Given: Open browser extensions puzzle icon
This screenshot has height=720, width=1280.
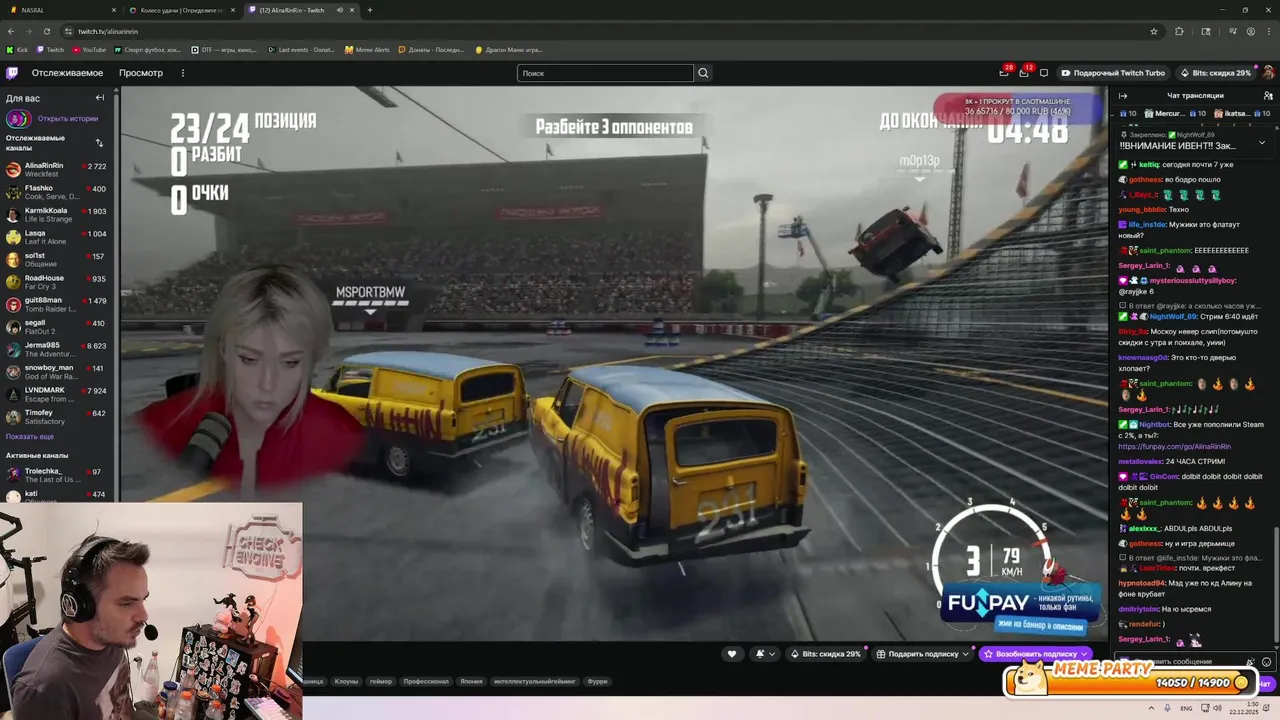Looking at the screenshot, I should [1179, 31].
